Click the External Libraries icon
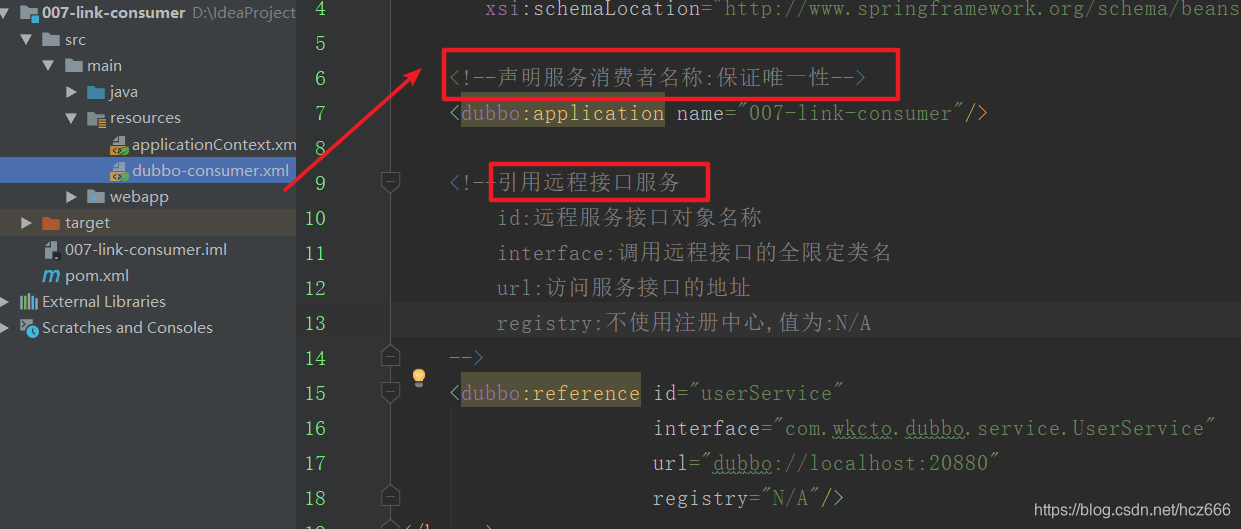The height and width of the screenshot is (529, 1241). coord(29,302)
